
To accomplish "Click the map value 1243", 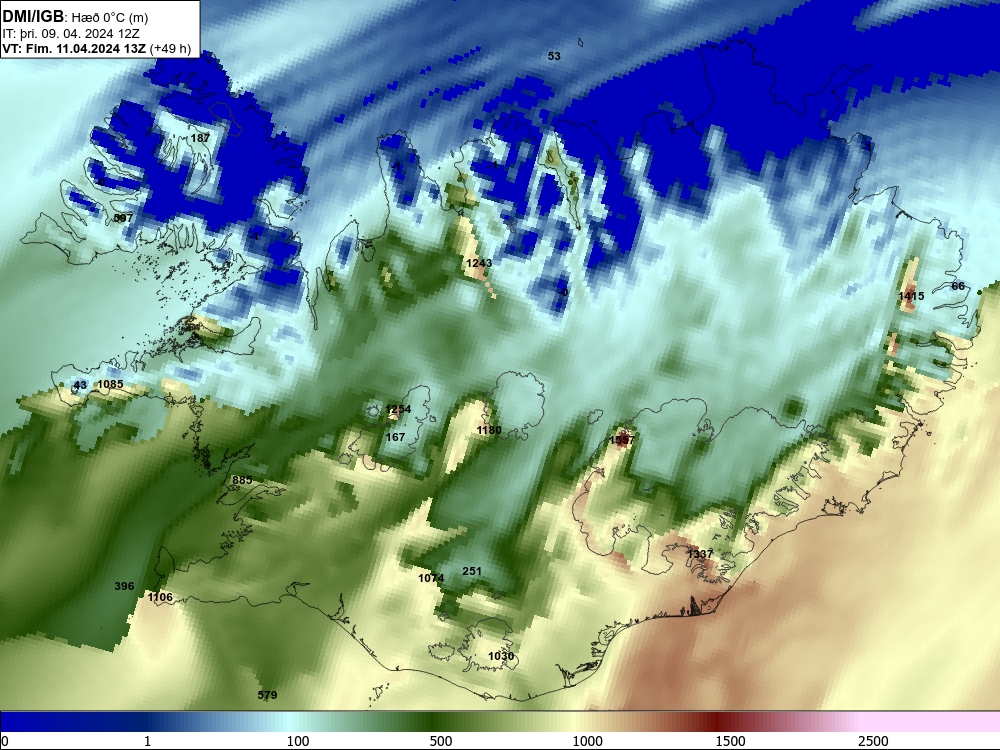I will (x=479, y=263).
